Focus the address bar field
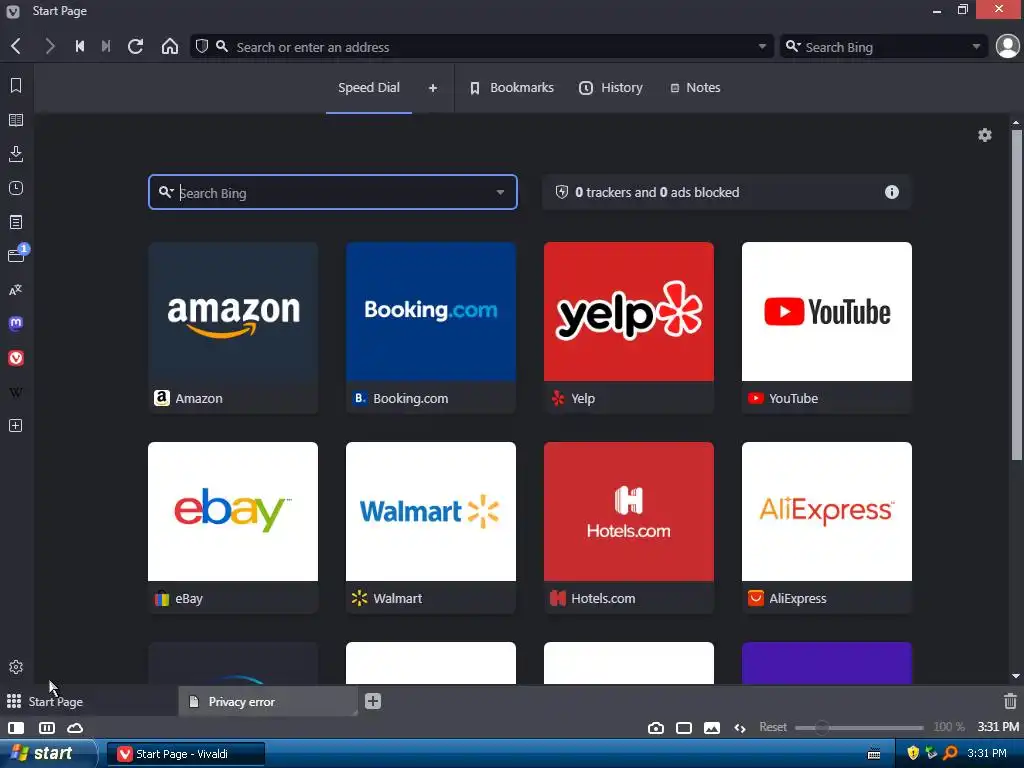Viewport: 1024px width, 768px height. (482, 46)
